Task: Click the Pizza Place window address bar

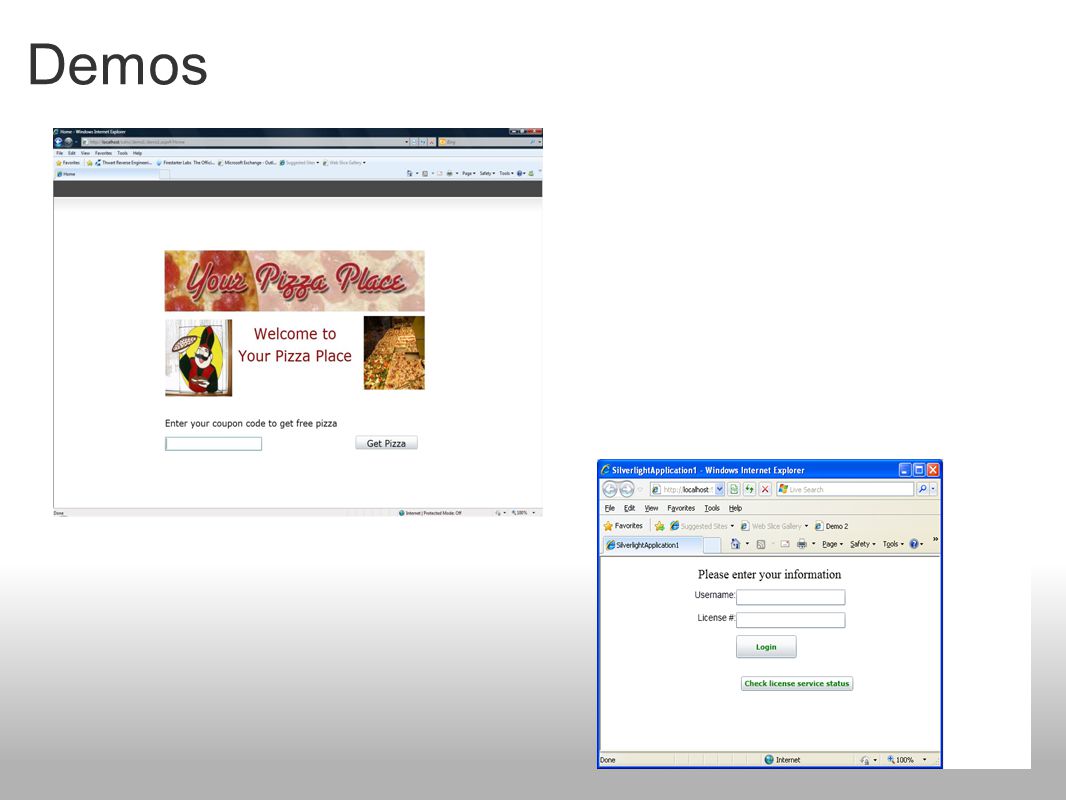Action: (x=245, y=141)
